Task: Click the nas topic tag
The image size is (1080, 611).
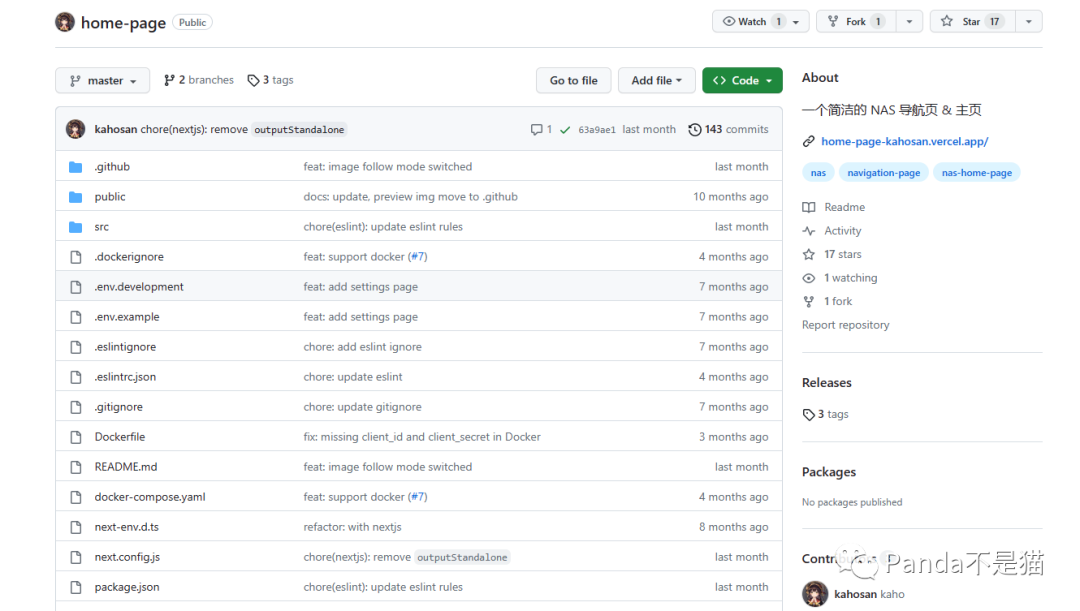Action: click(x=818, y=173)
